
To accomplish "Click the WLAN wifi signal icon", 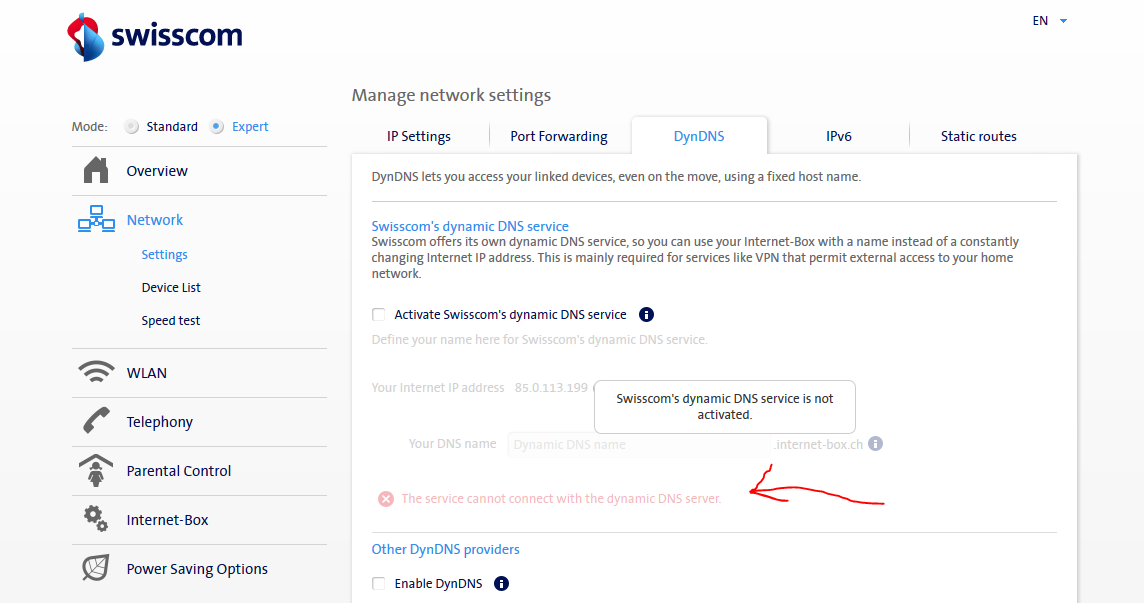I will pos(96,373).
